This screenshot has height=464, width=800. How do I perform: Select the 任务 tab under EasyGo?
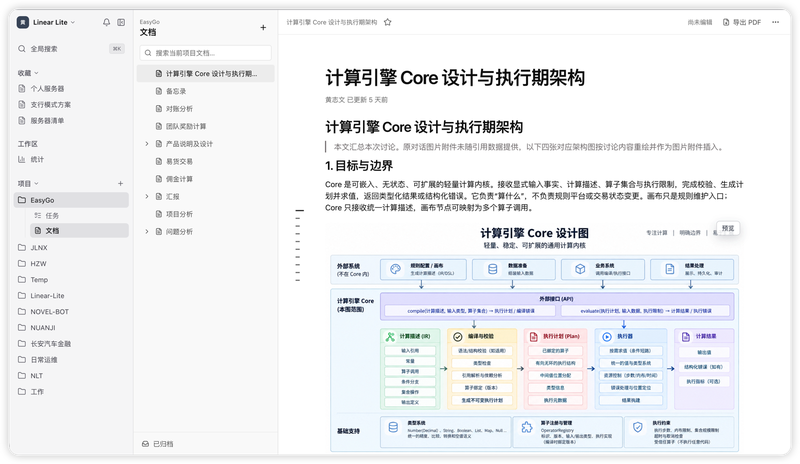coord(47,215)
